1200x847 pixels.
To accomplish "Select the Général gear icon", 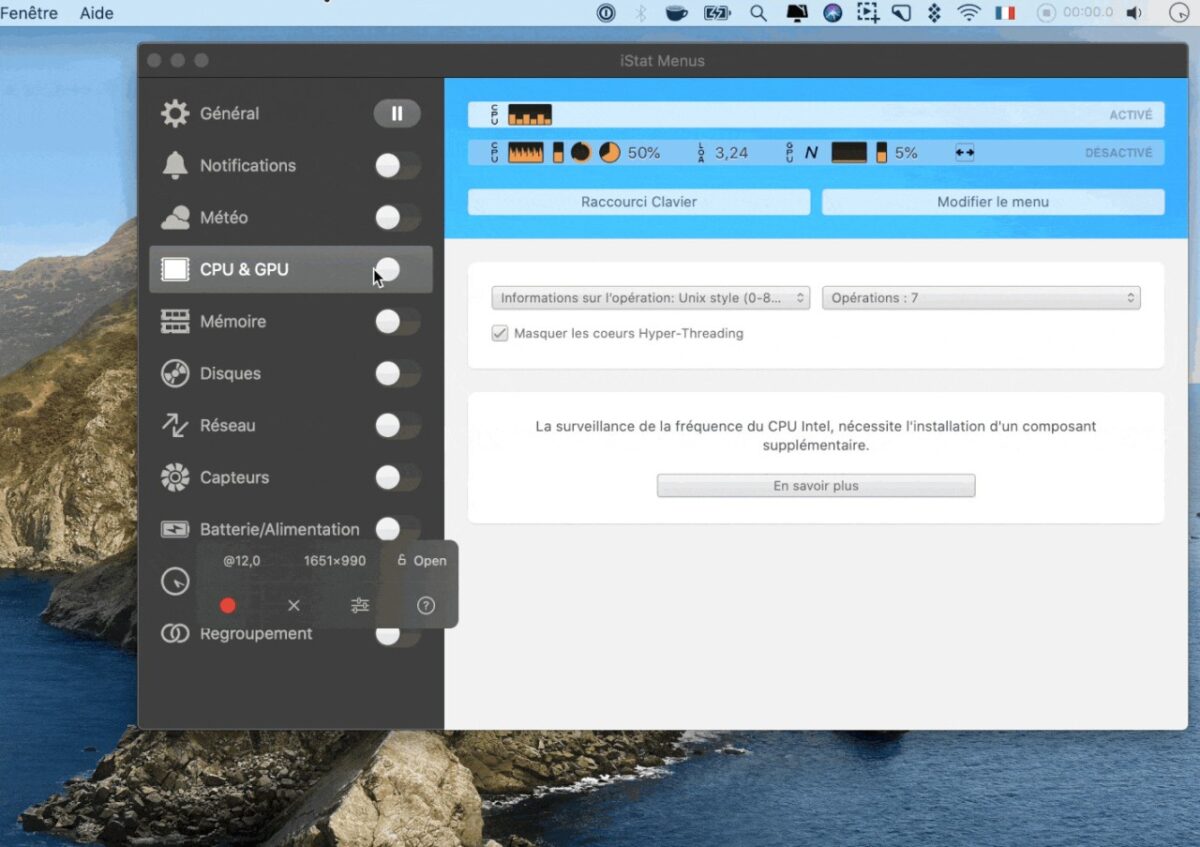I will (x=175, y=113).
